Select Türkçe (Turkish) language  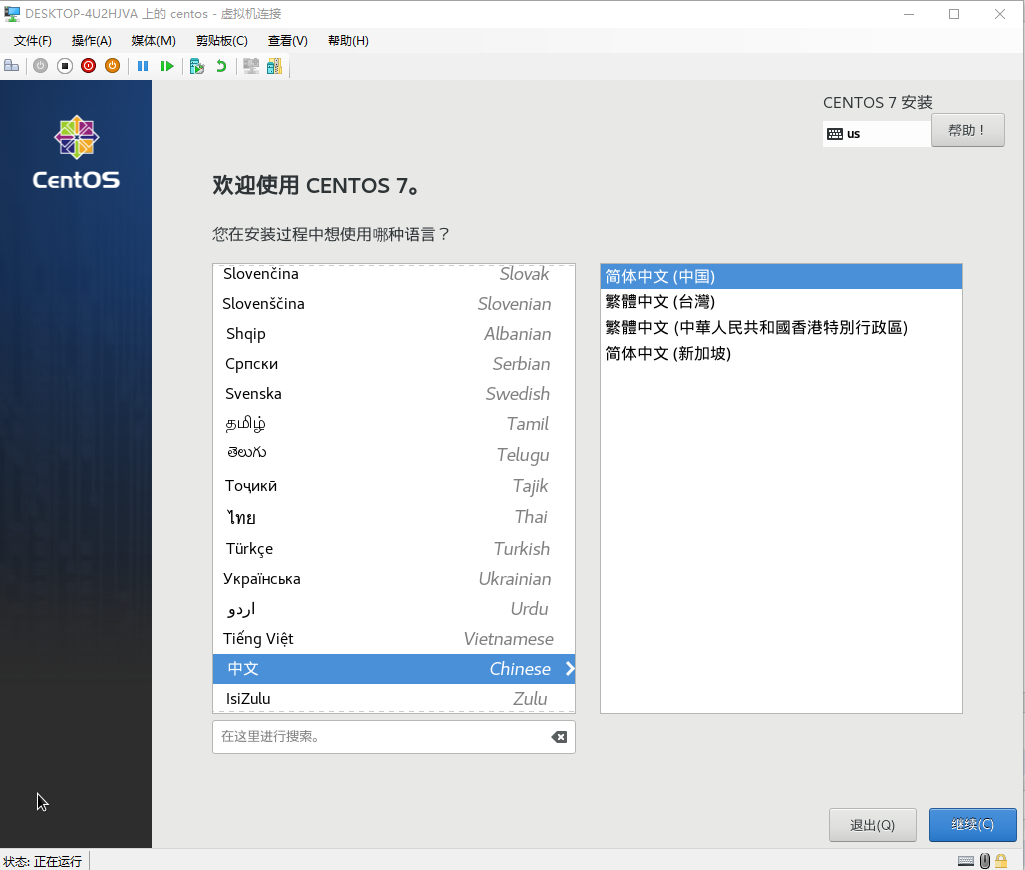(394, 548)
